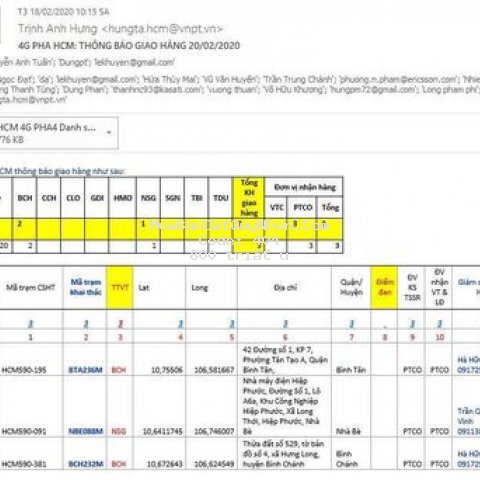480x480 pixels.
Task: Select the HCM590-195 station row cell
Action: point(24,370)
